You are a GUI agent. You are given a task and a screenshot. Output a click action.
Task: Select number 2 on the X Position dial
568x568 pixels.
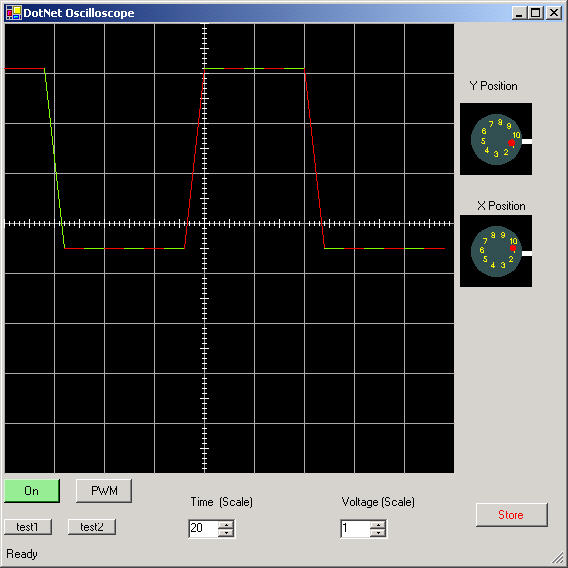pyautogui.click(x=511, y=259)
